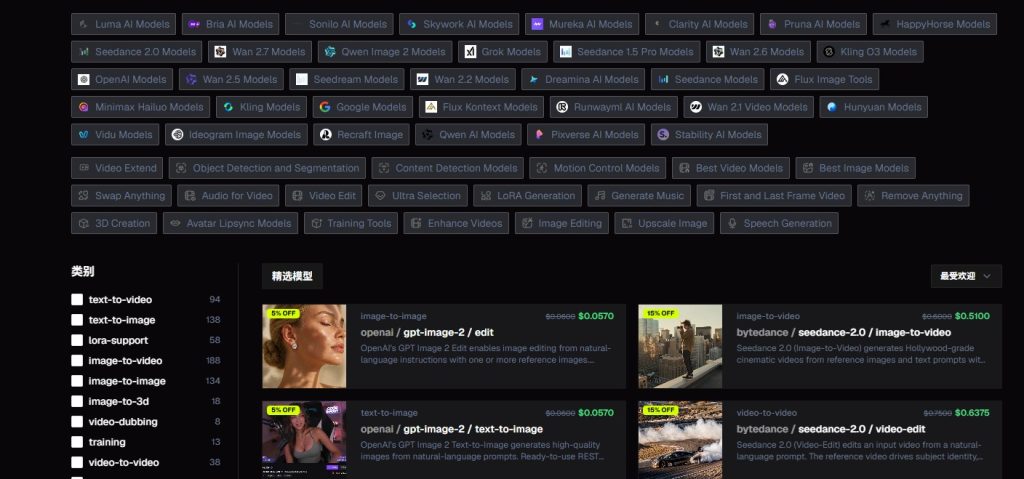Image resolution: width=1024 pixels, height=479 pixels.
Task: Open the 3D Creation tag
Action: pos(114,223)
